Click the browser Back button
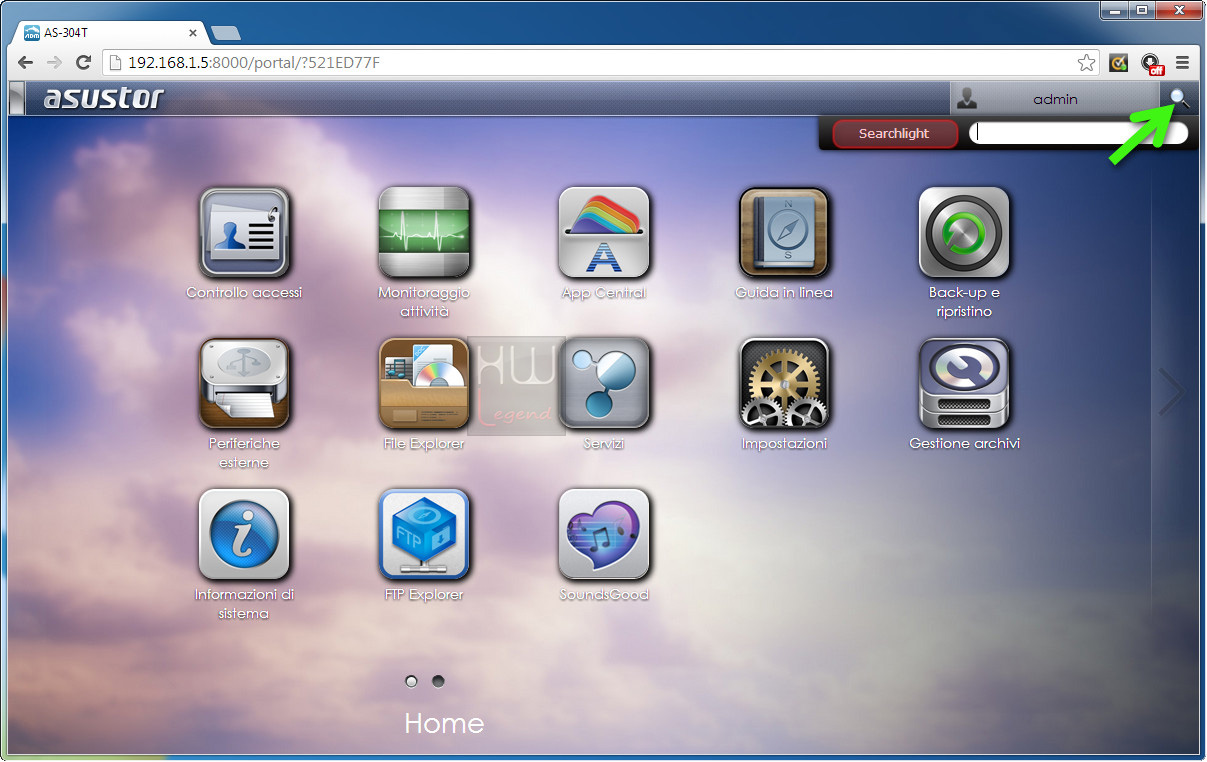The width and height of the screenshot is (1207, 762). coord(26,63)
